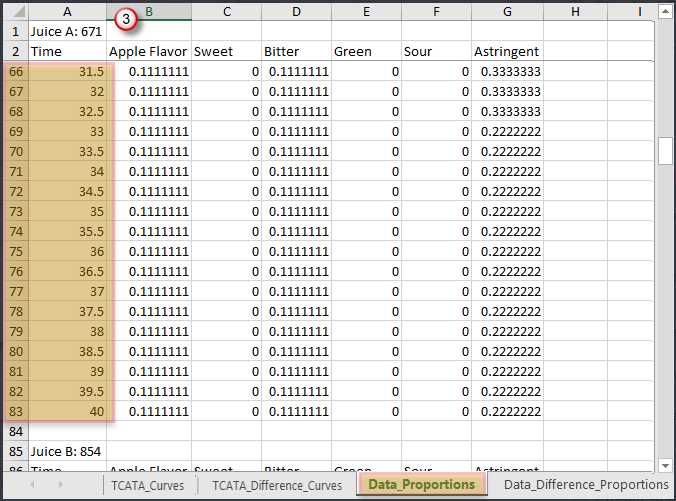Click the vertical scrollbar down arrow
Screen dimensions: 676x501
click(x=665, y=466)
